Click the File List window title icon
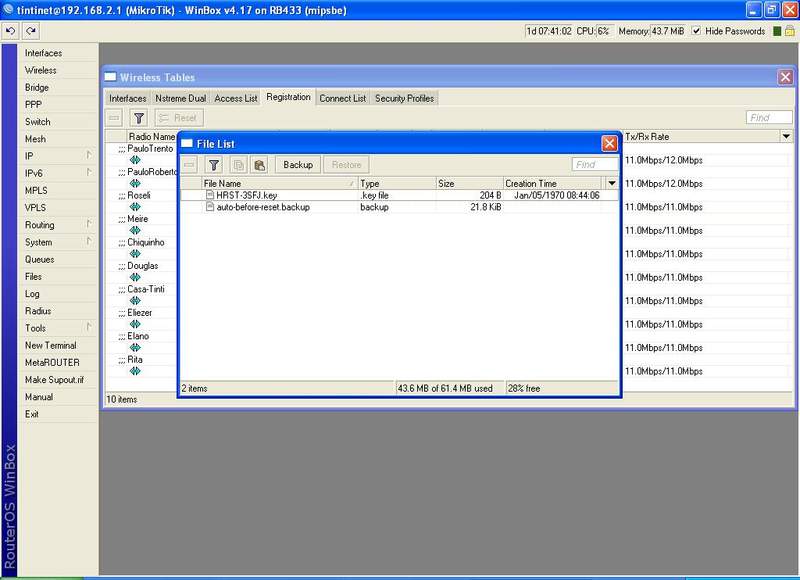 click(x=187, y=143)
